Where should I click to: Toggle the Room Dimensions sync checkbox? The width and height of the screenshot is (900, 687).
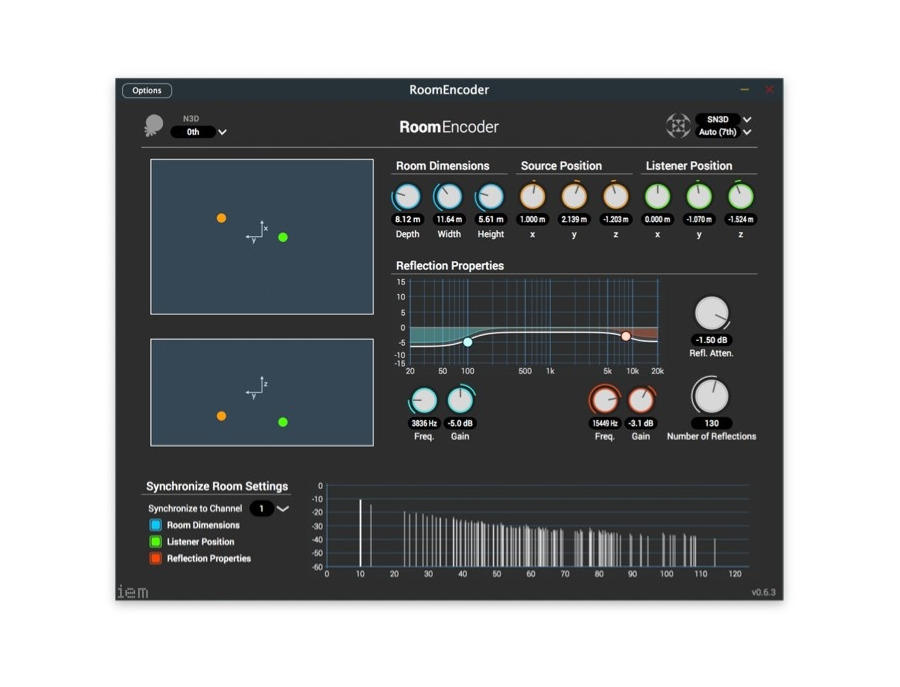[156, 525]
